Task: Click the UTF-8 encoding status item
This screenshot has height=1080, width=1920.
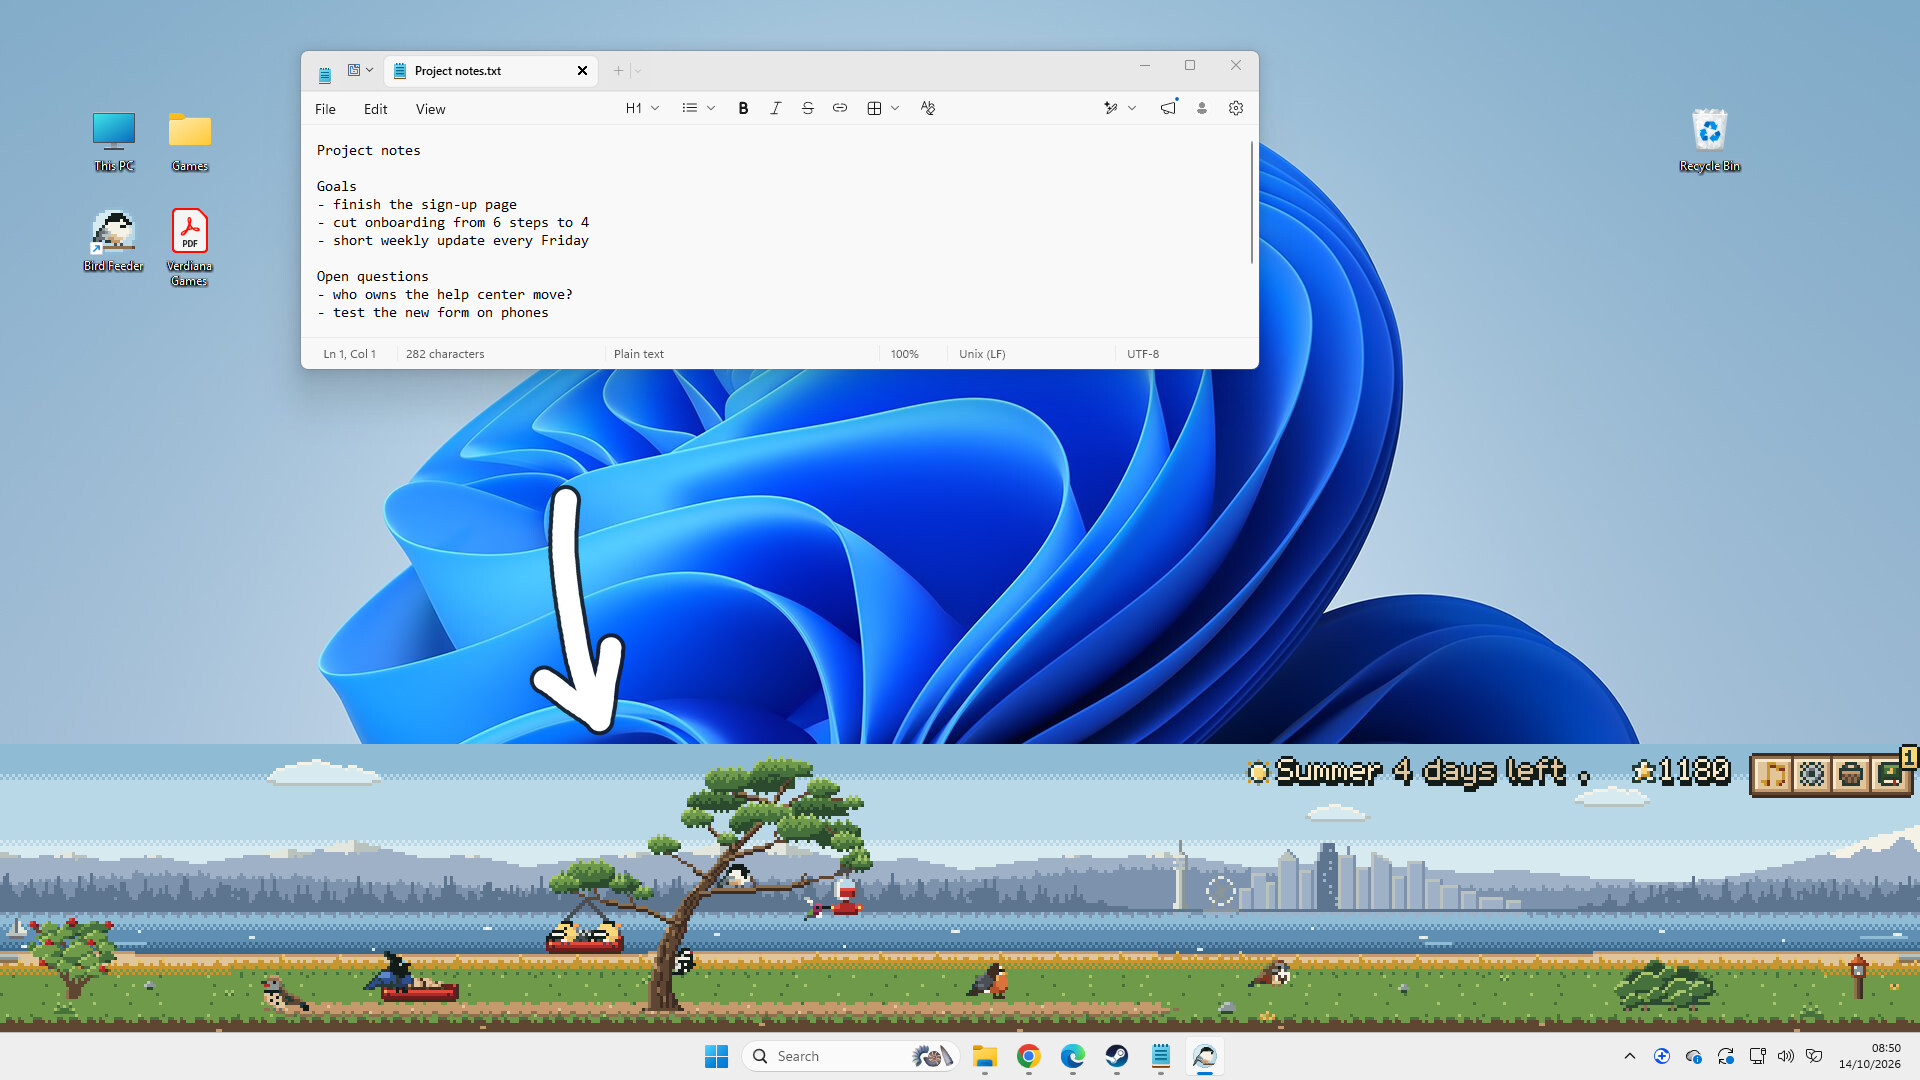Action: 1143,354
